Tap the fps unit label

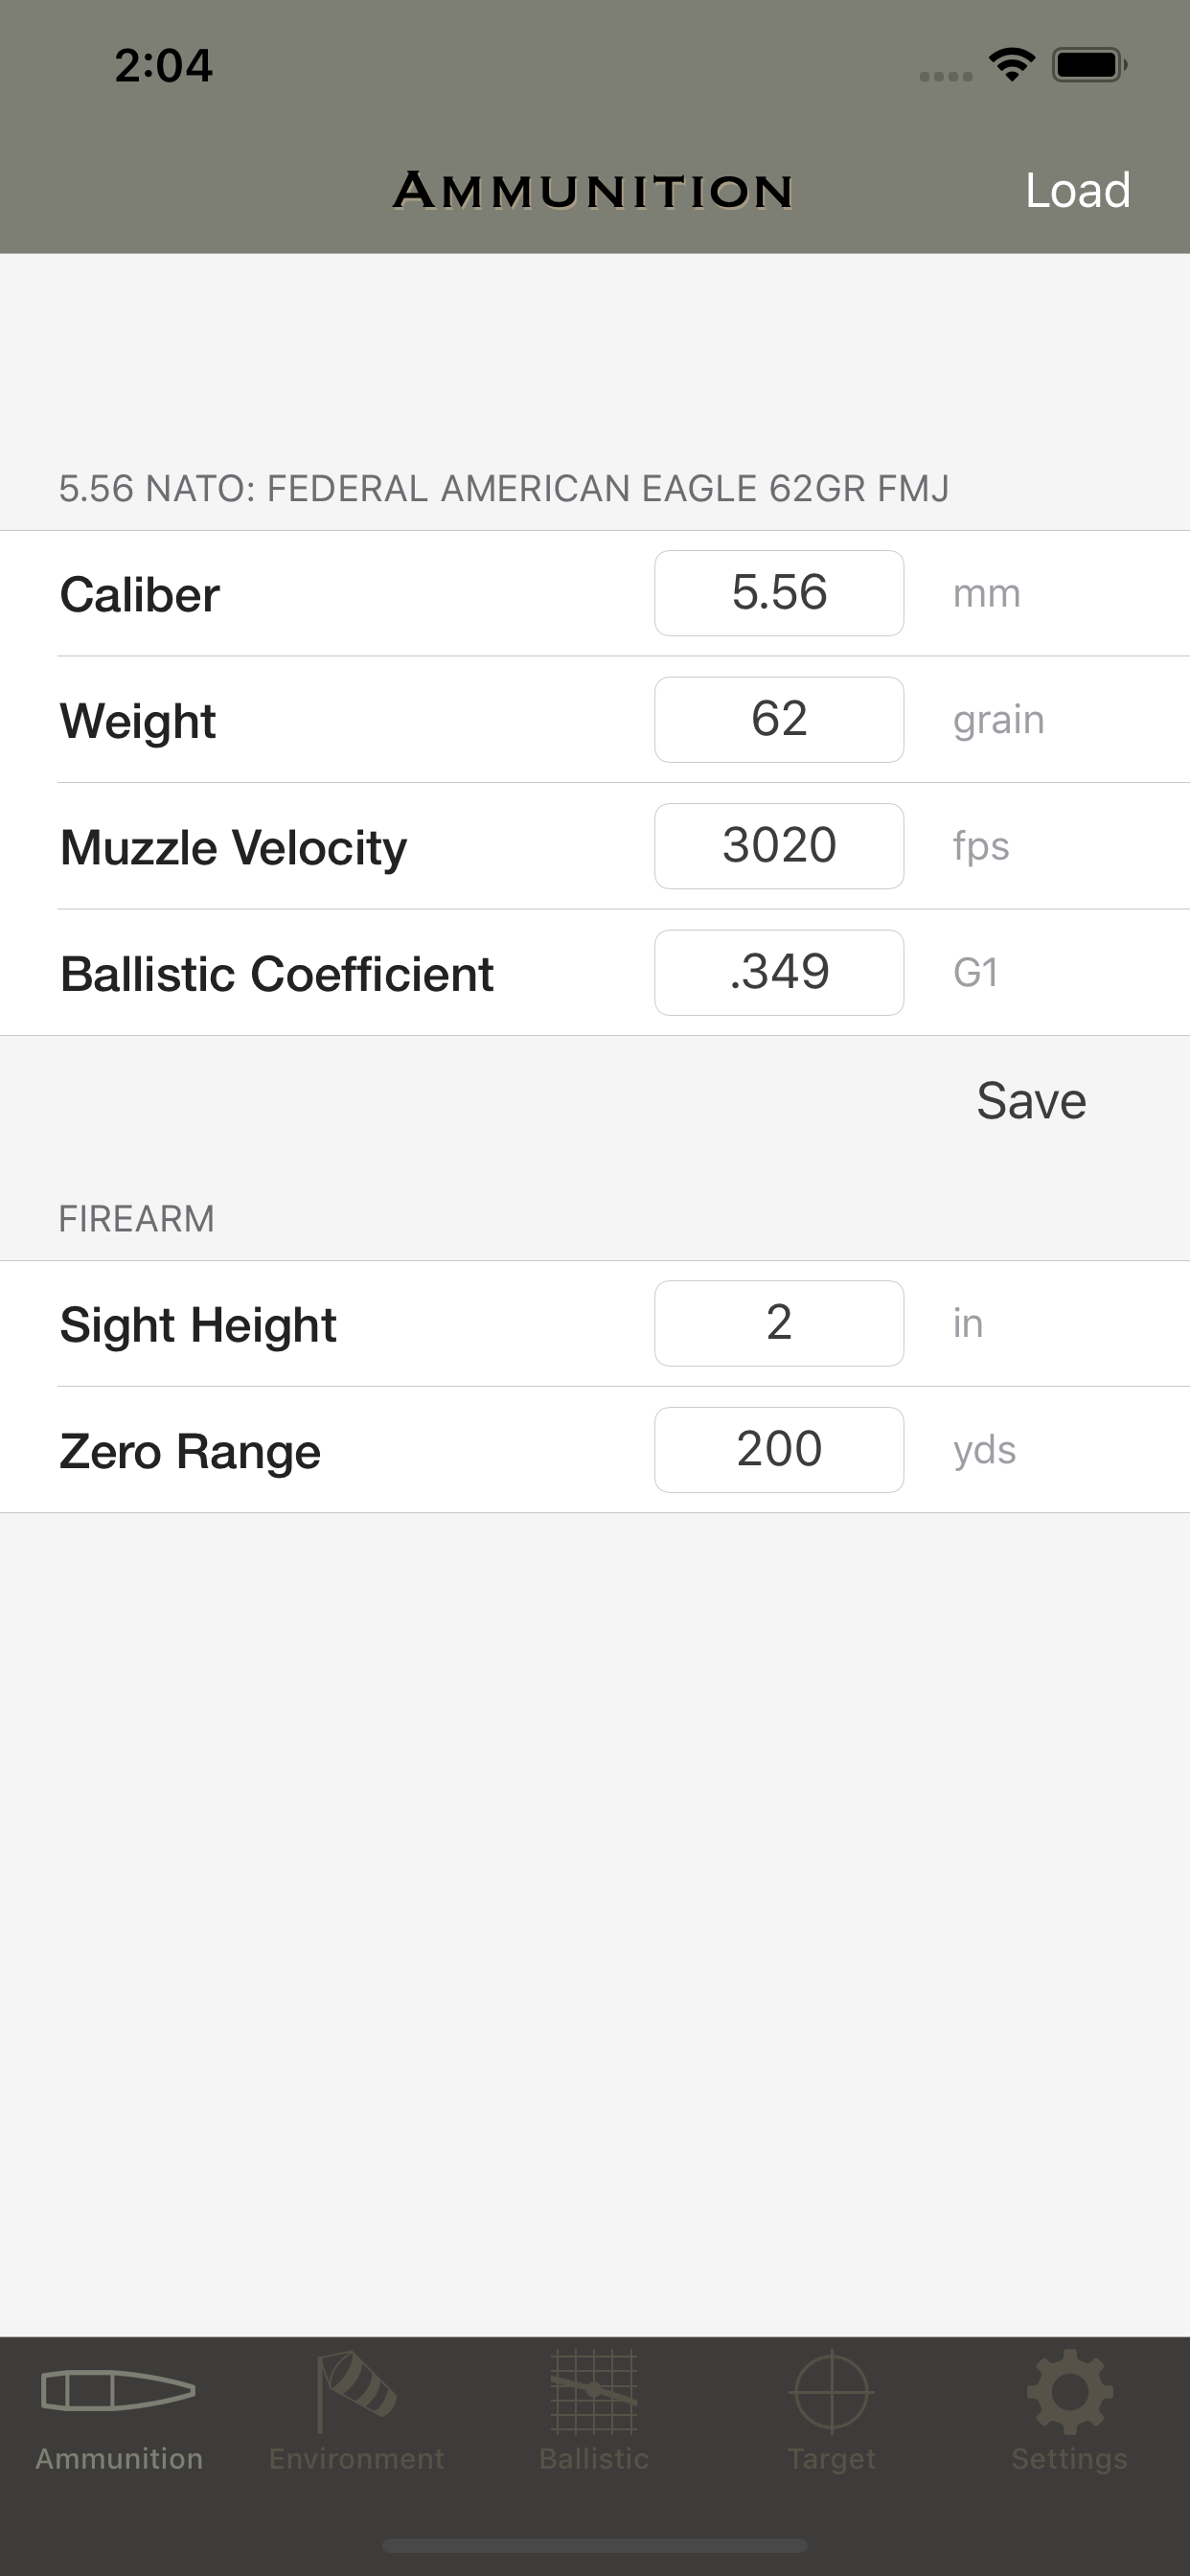click(x=981, y=846)
